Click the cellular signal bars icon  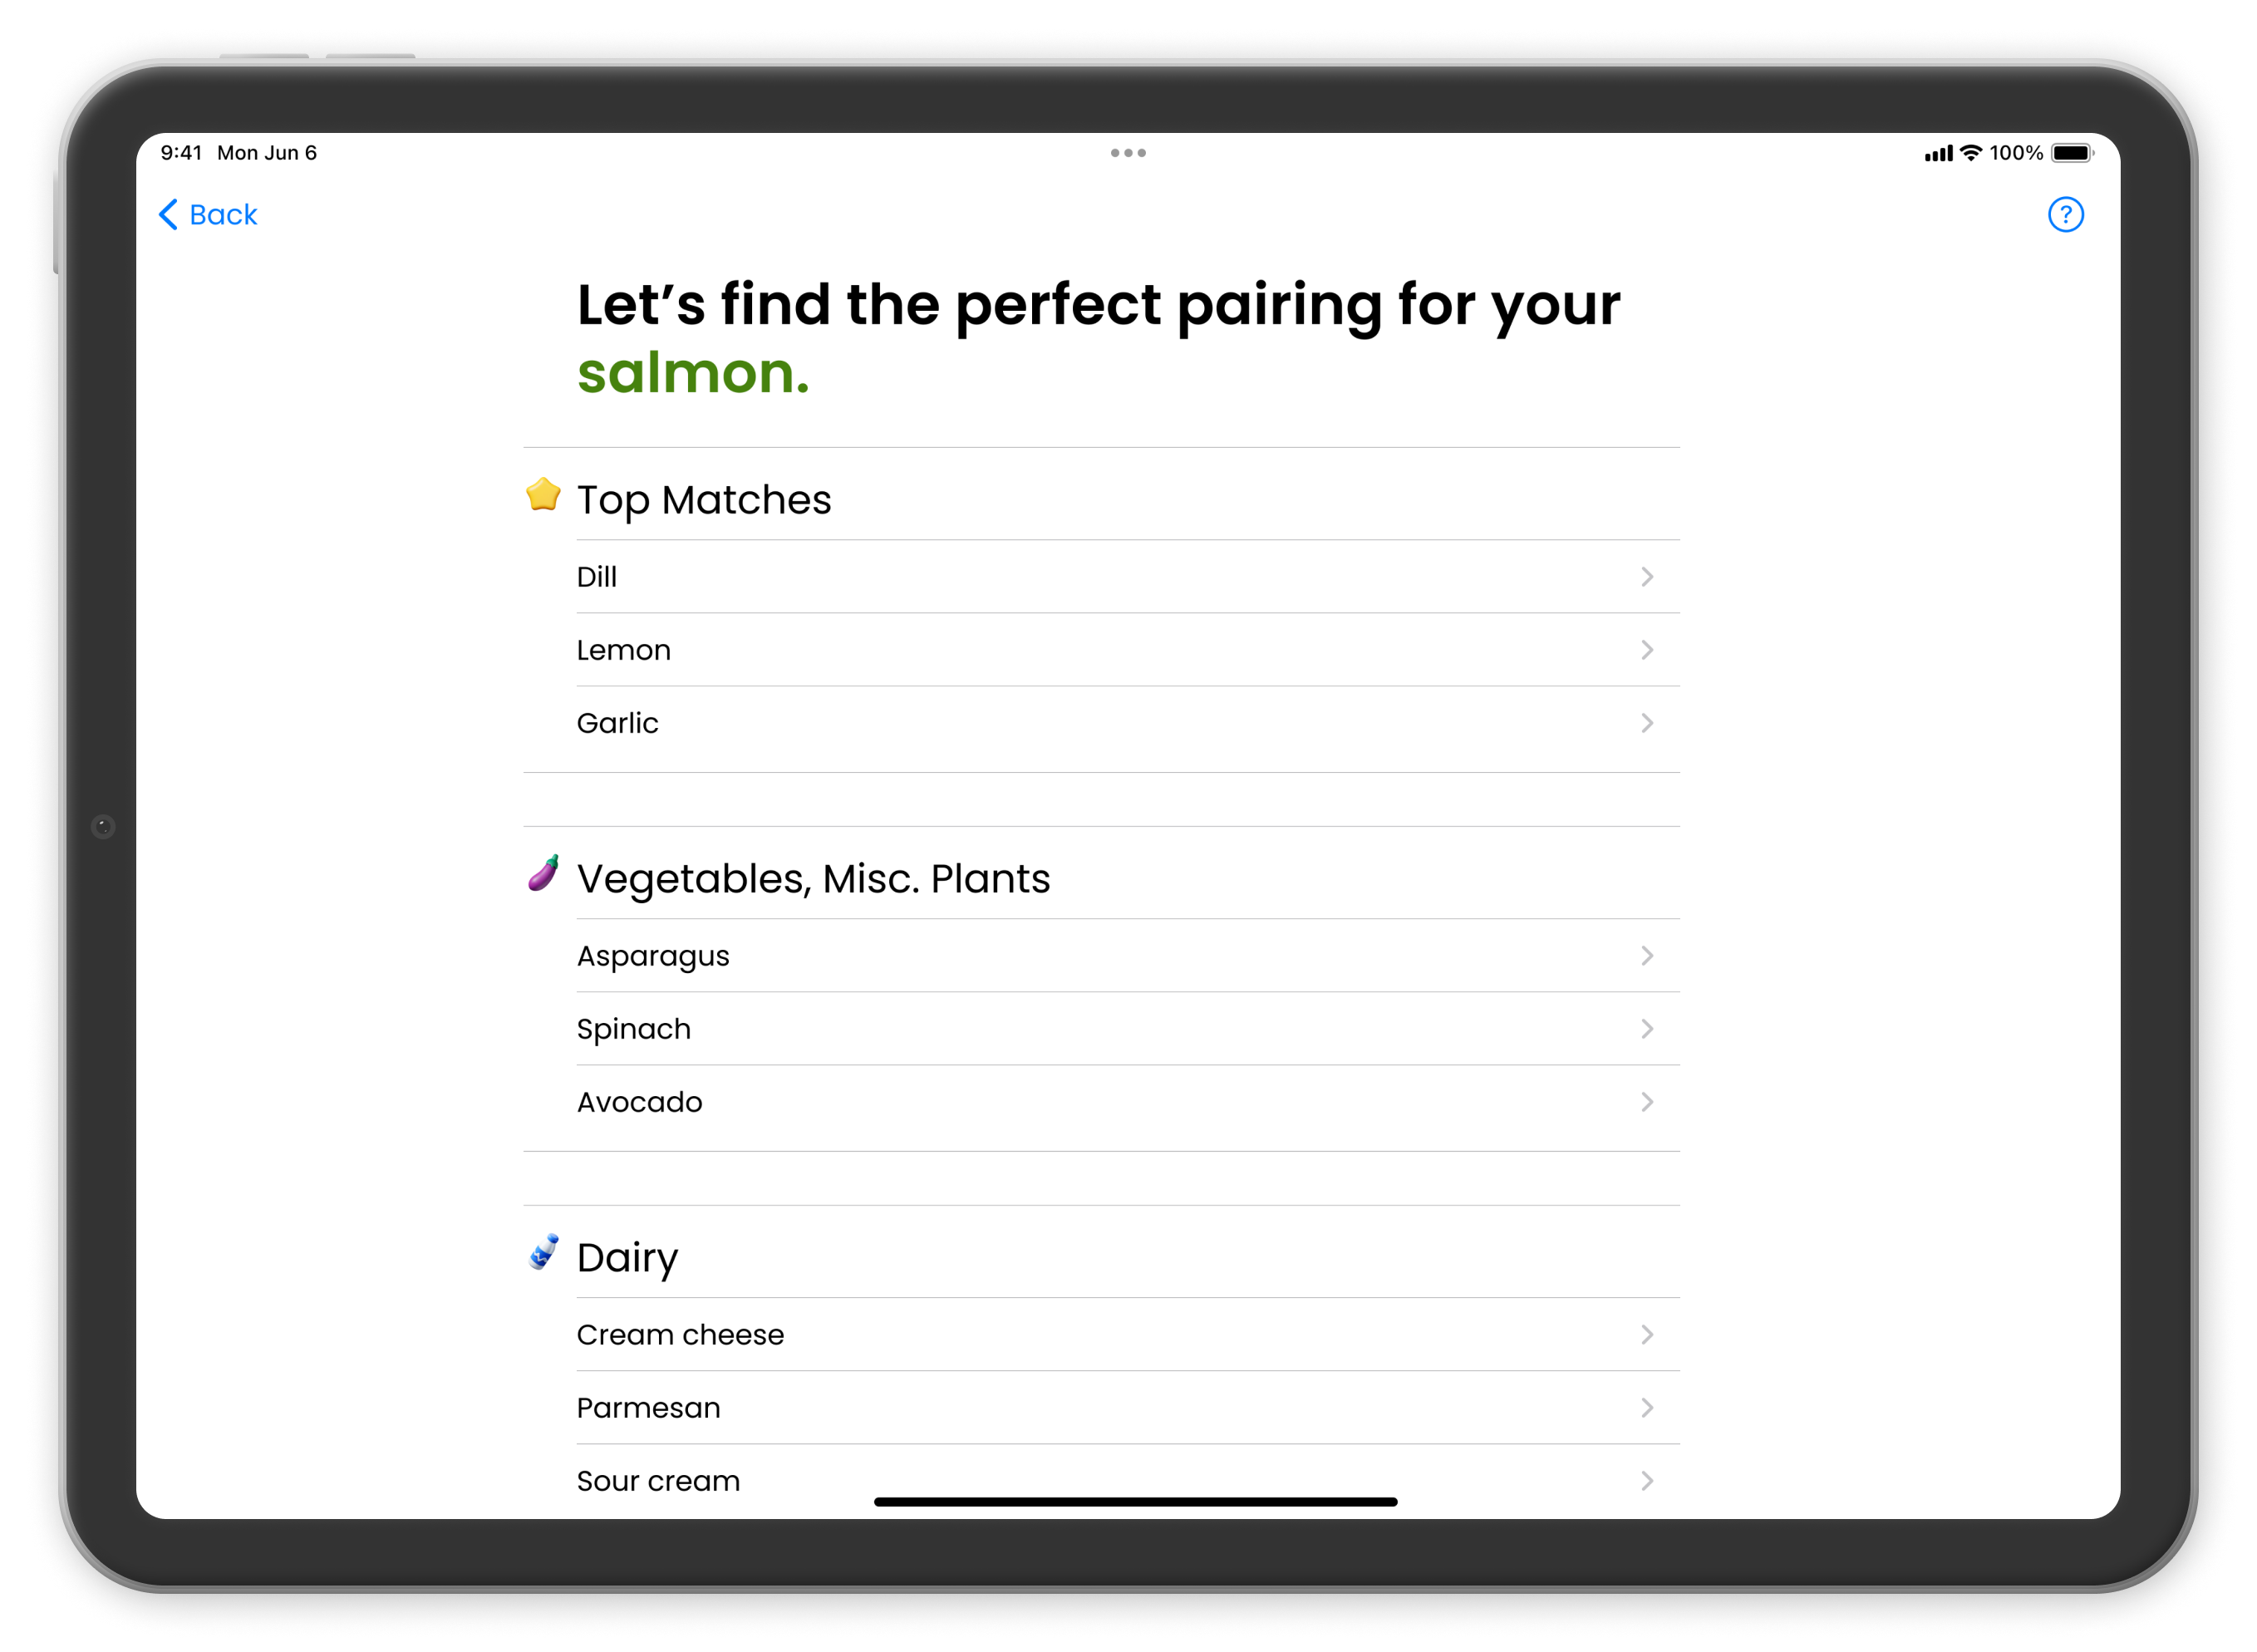(x=1935, y=152)
